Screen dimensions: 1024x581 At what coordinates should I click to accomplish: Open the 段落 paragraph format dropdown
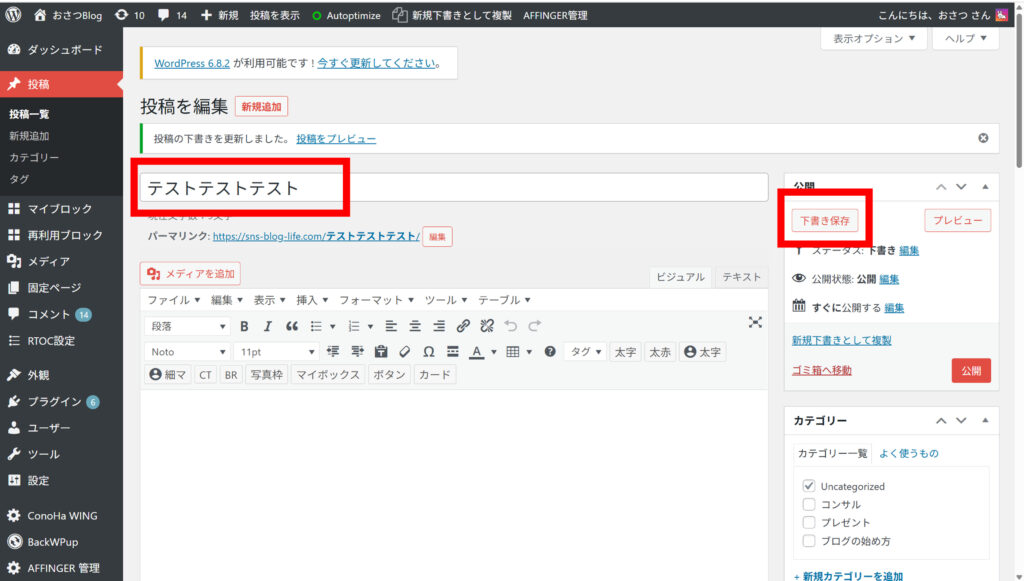pyautogui.click(x=187, y=326)
